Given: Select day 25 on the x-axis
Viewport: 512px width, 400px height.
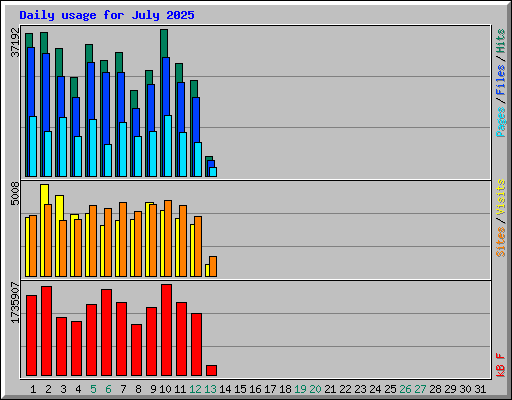Looking at the screenshot, I should 390,389.
